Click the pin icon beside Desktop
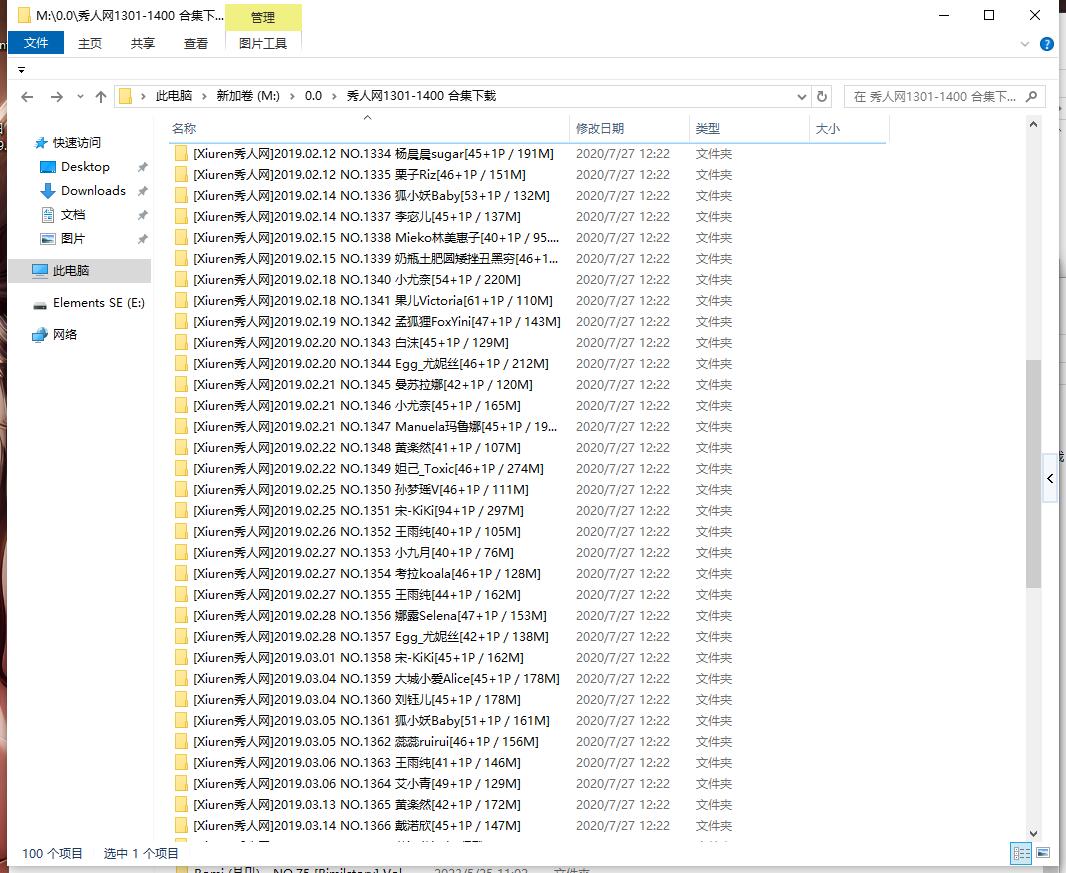The height and width of the screenshot is (873, 1066). (142, 167)
